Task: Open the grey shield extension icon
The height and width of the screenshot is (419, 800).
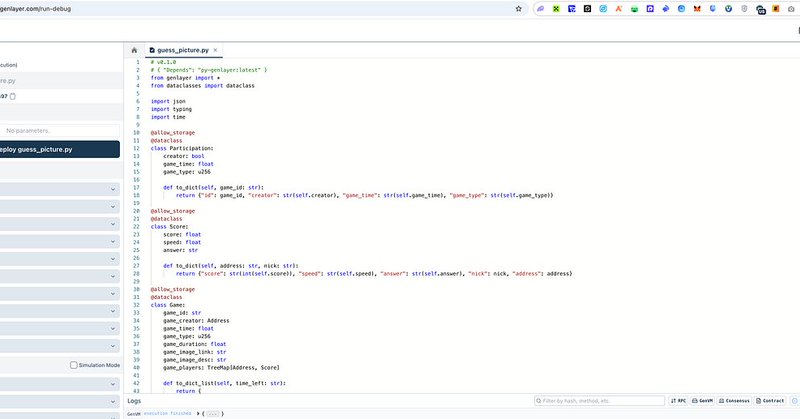Action: pos(744,9)
